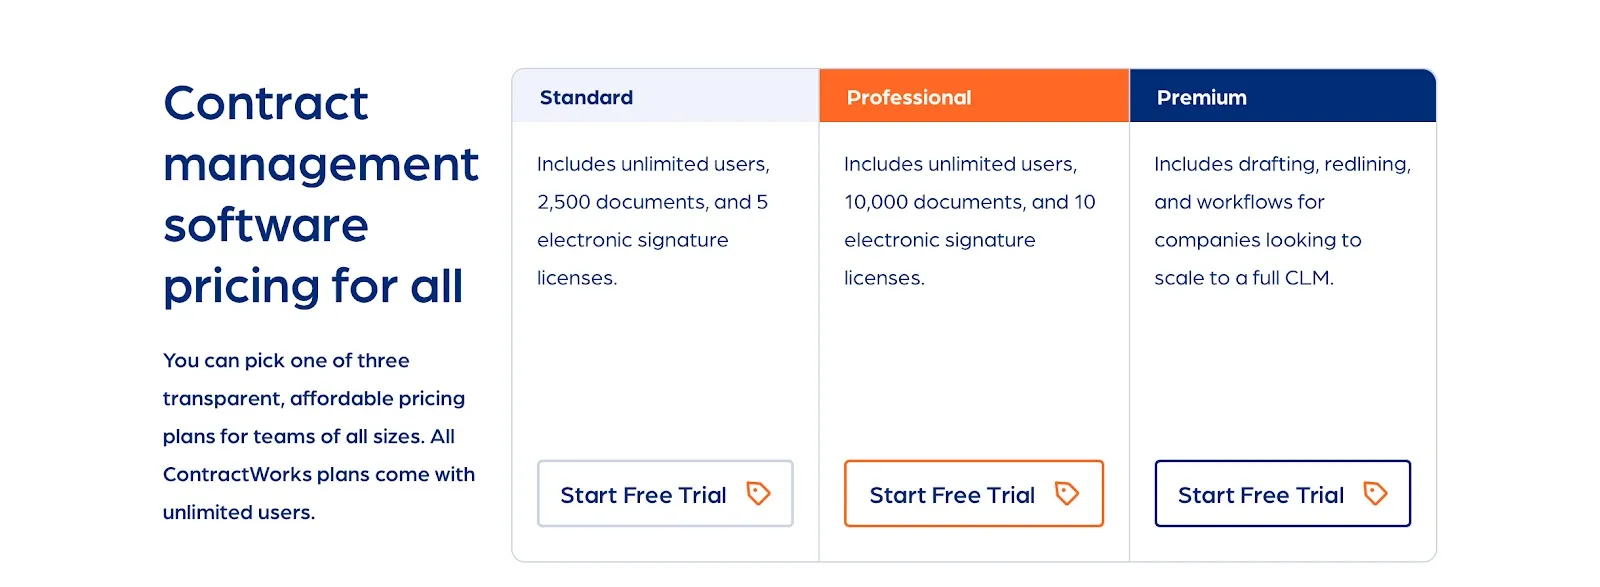
Task: Click the ContractWorks intro paragraph
Action: (318, 436)
